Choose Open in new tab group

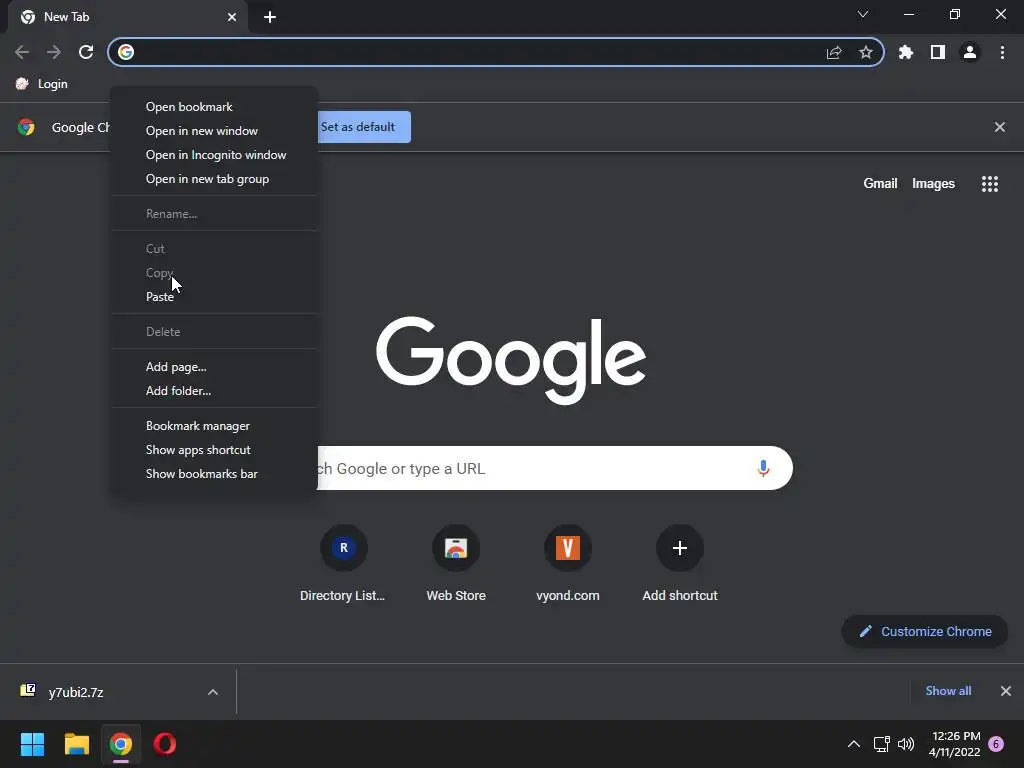214,179
